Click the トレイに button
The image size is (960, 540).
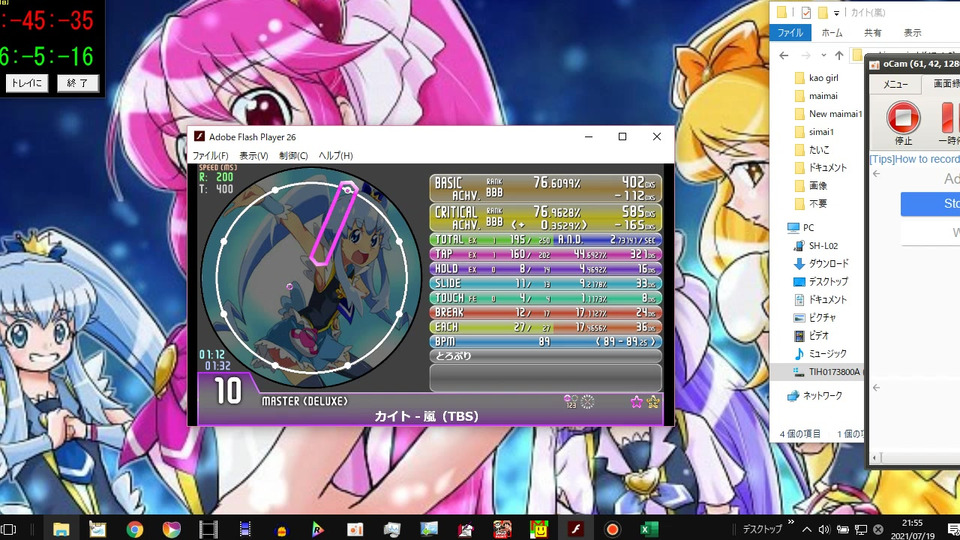pos(26,83)
